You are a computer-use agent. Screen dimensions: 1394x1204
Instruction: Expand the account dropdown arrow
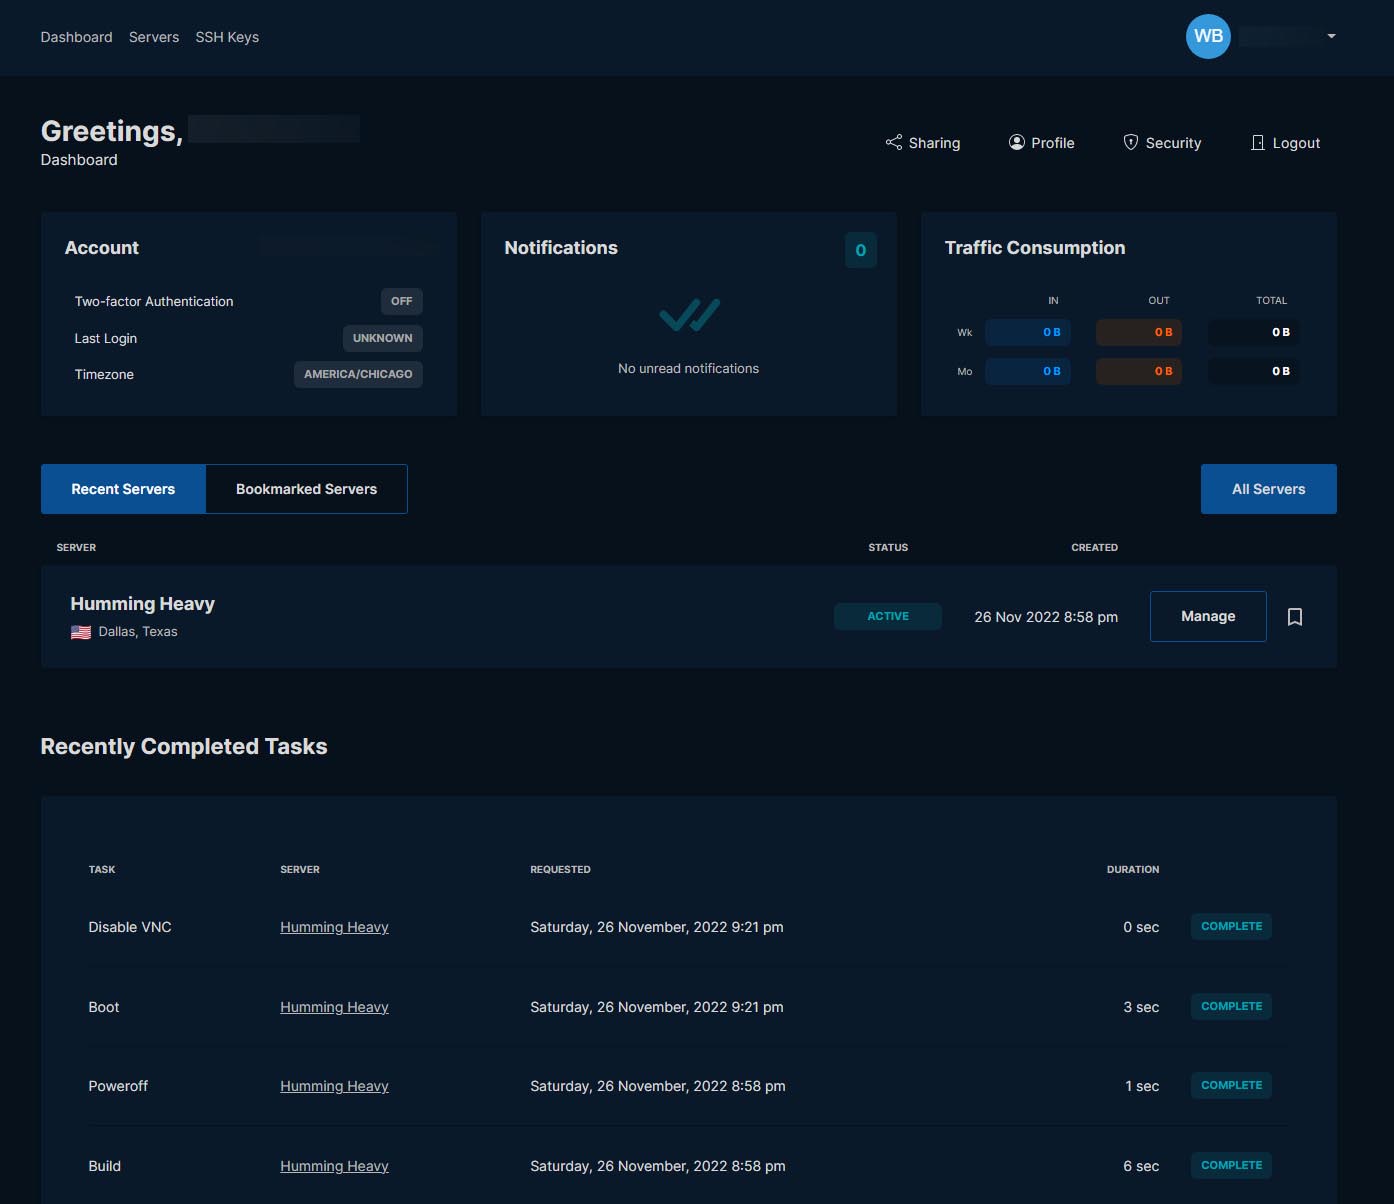coord(1331,36)
